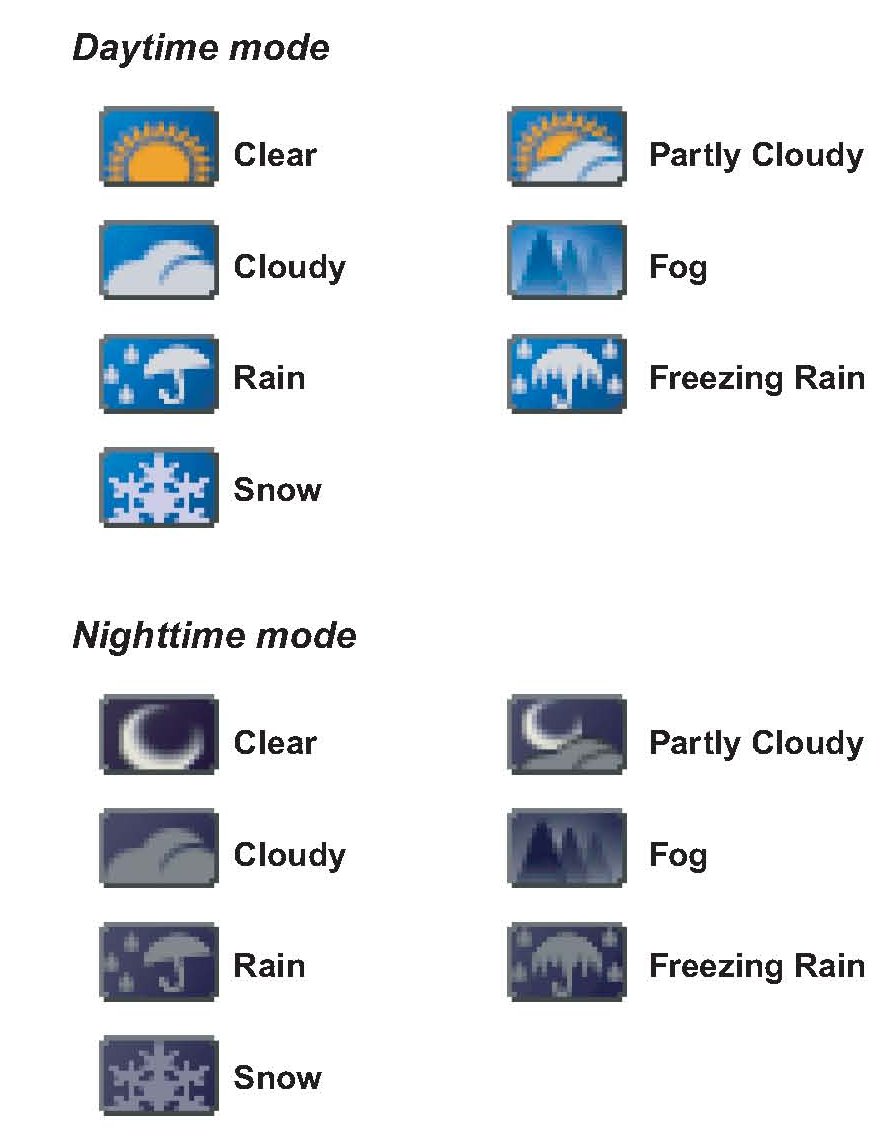Click the "Nighttime mode" heading

point(215,636)
